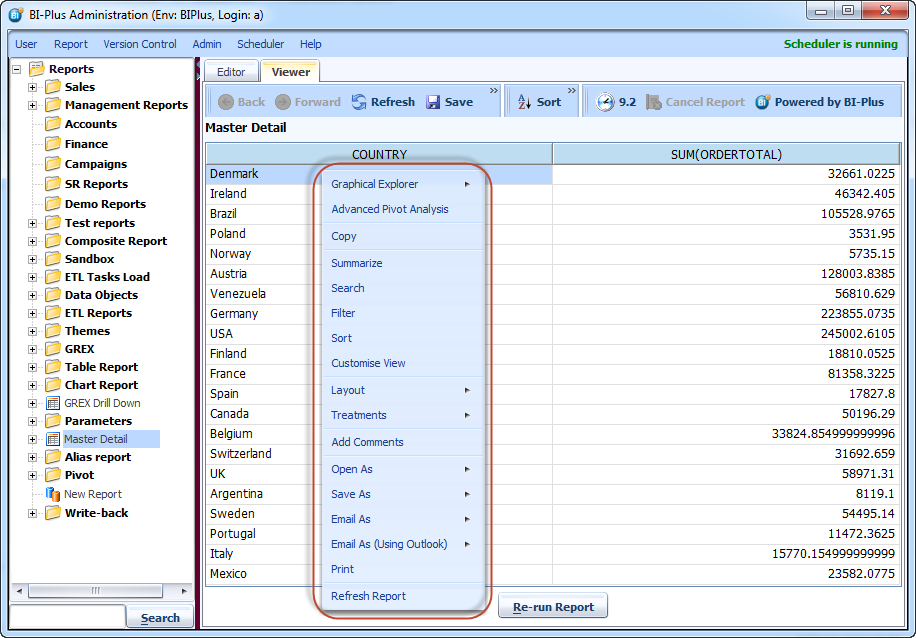Click the Refresh toolbar icon
The height and width of the screenshot is (638, 916).
pos(359,102)
